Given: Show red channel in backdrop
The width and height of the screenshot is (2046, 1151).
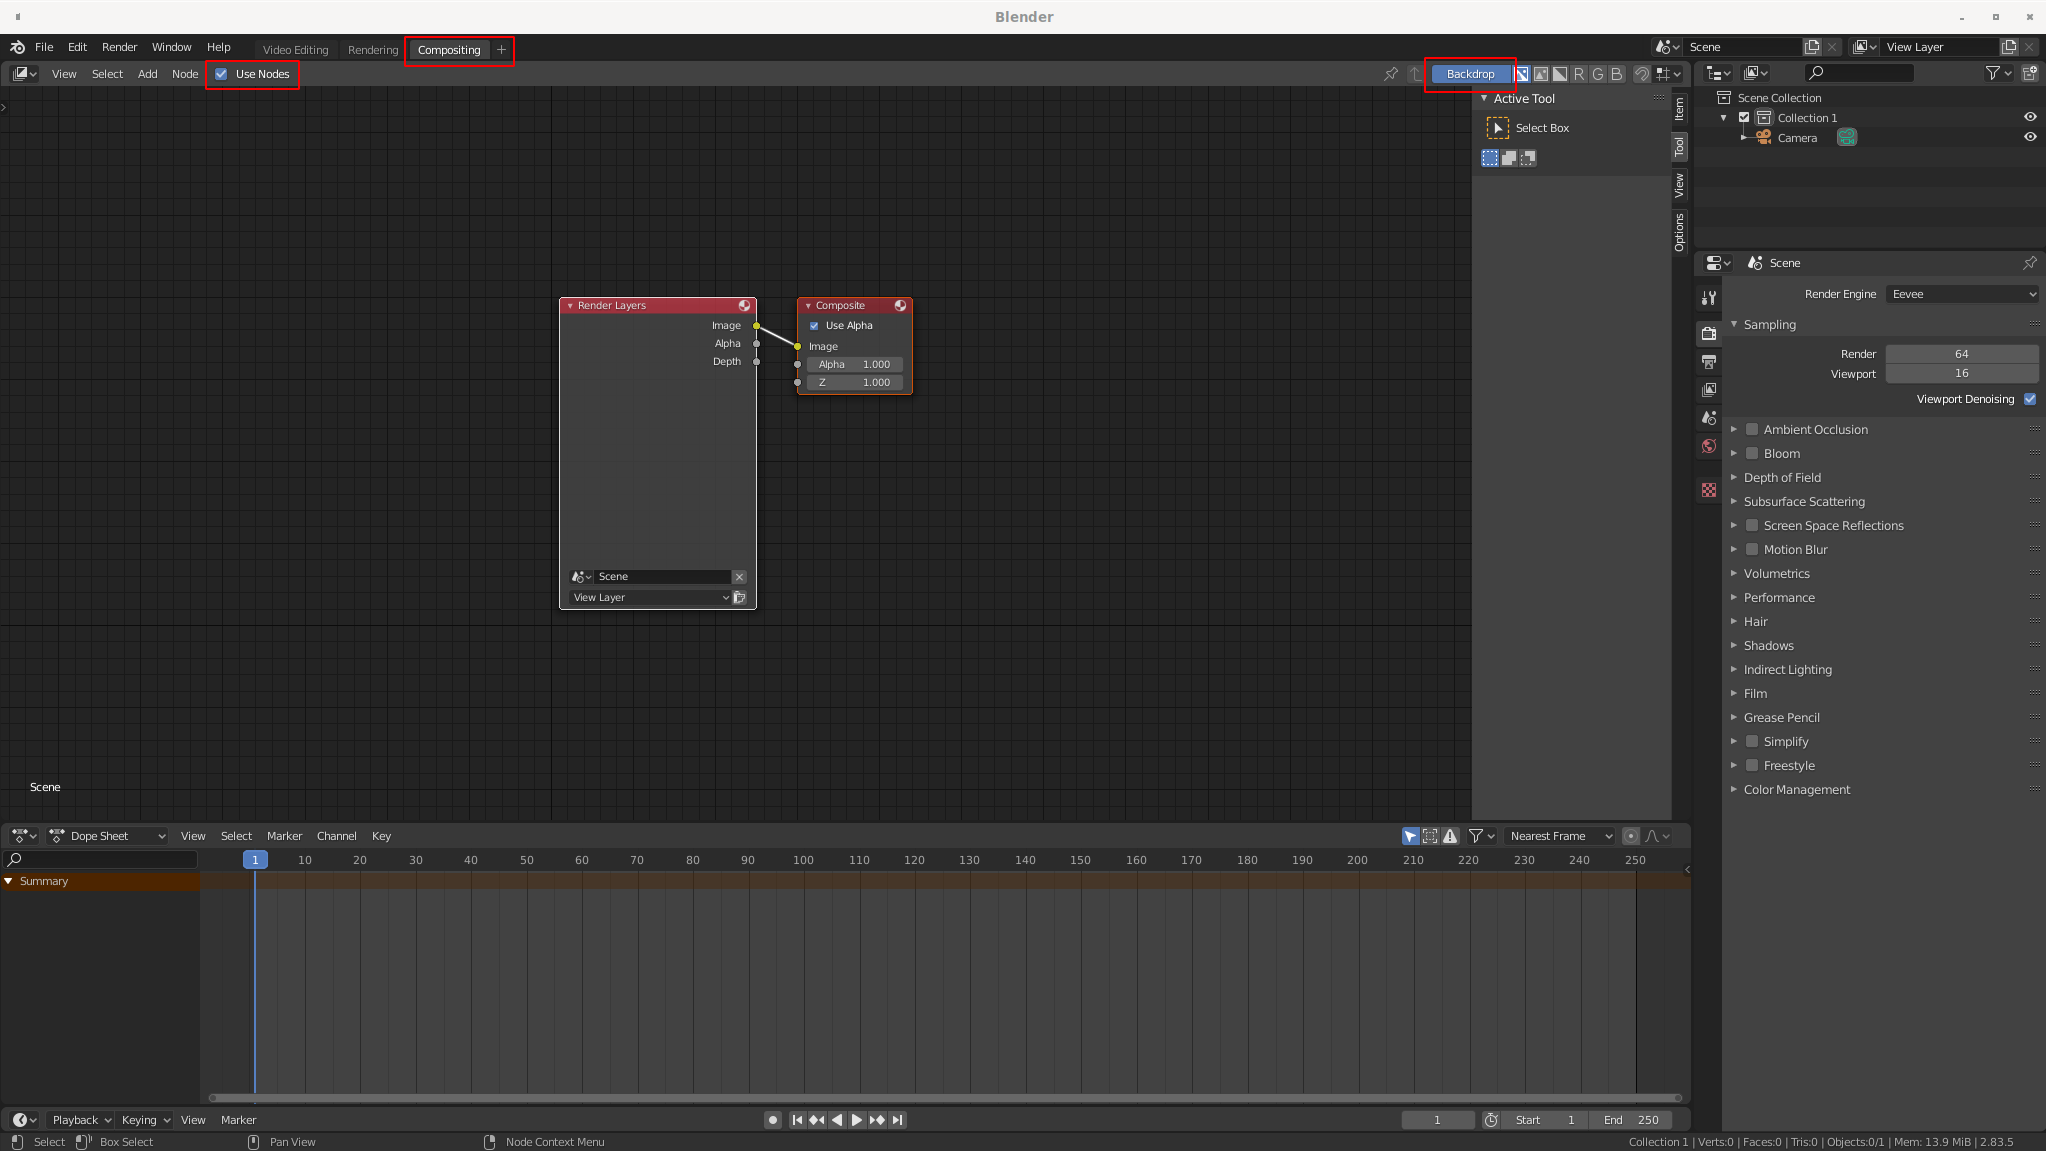Looking at the screenshot, I should (1579, 74).
